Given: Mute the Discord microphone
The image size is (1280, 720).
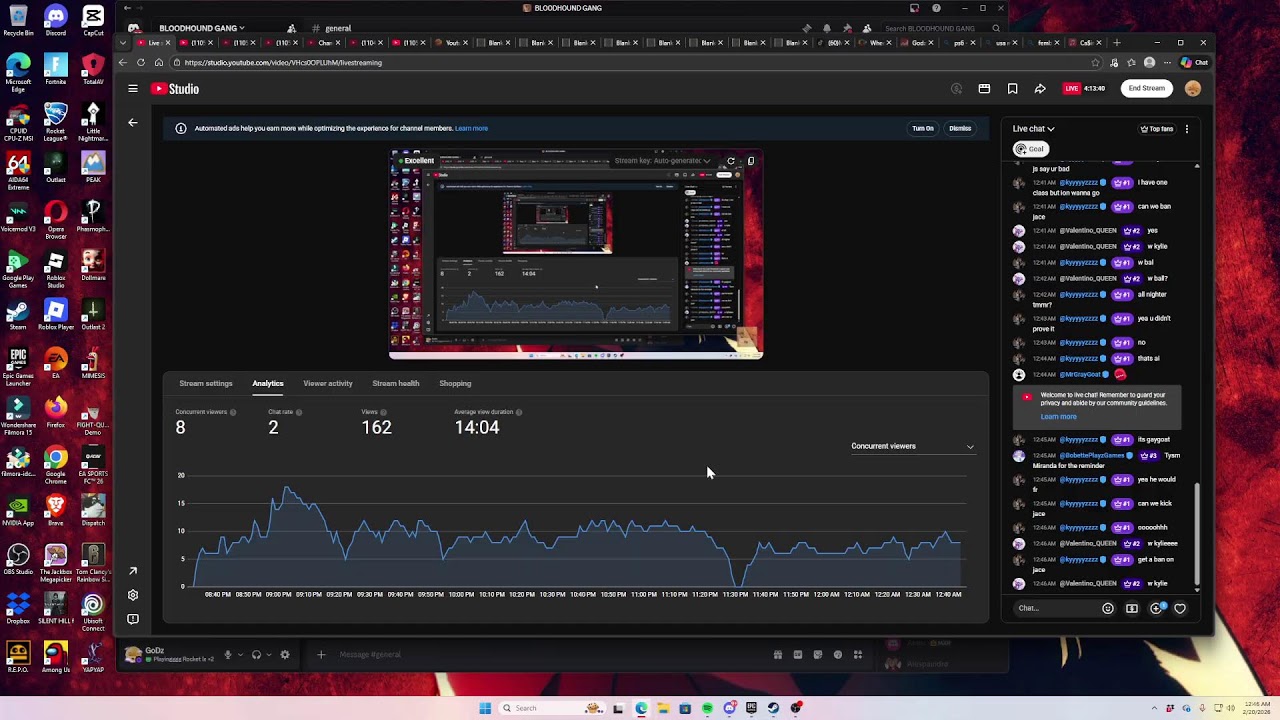Looking at the screenshot, I should point(227,655).
